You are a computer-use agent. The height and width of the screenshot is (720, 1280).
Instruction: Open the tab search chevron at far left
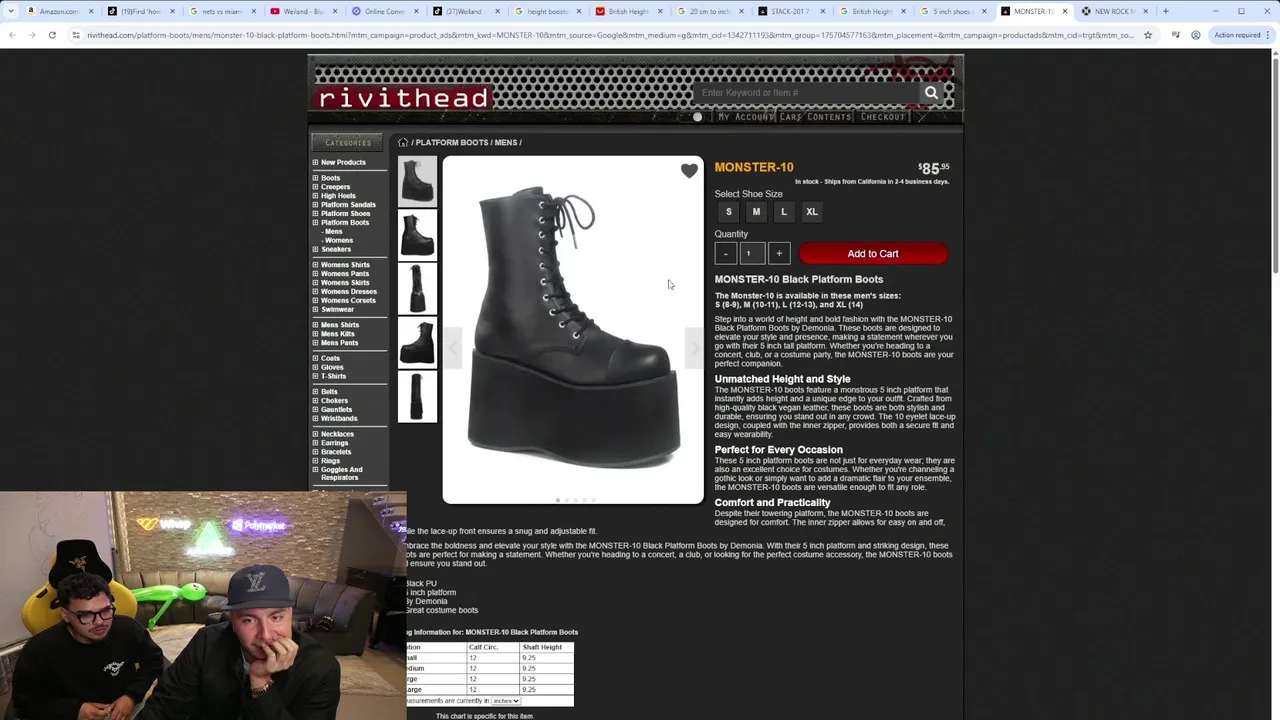(11, 11)
